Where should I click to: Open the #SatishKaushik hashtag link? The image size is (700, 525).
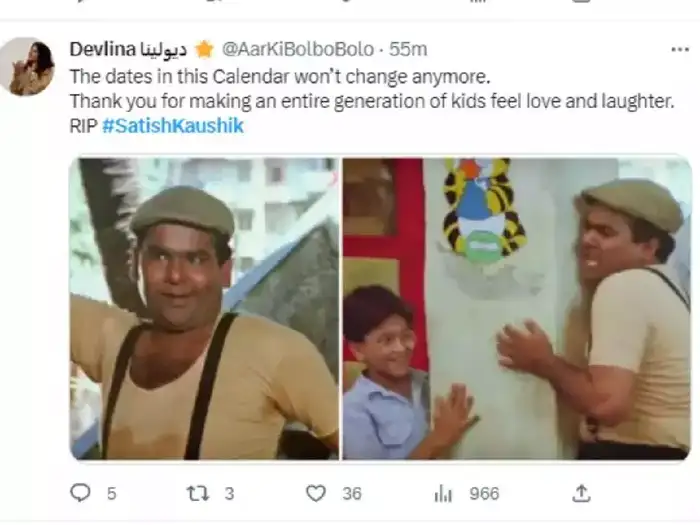(173, 126)
